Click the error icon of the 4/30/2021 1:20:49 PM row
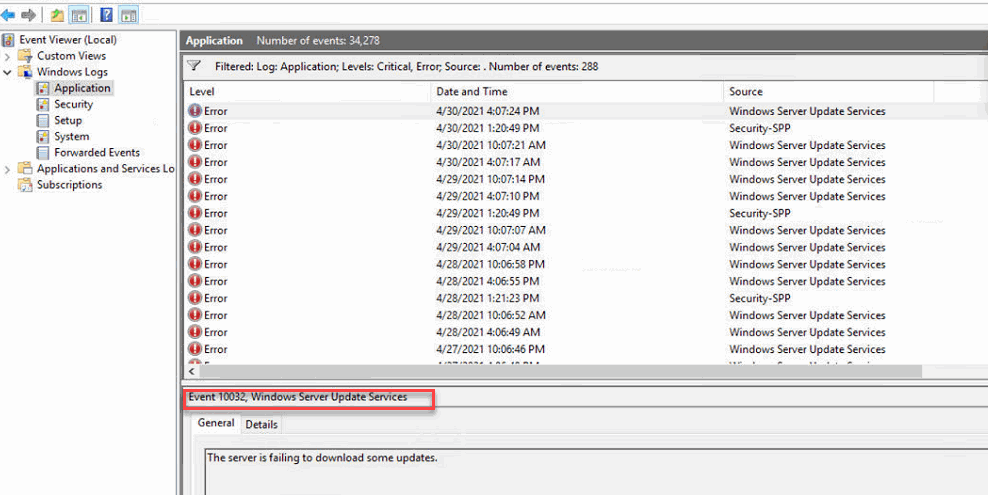This screenshot has height=495, width=988. click(x=195, y=128)
